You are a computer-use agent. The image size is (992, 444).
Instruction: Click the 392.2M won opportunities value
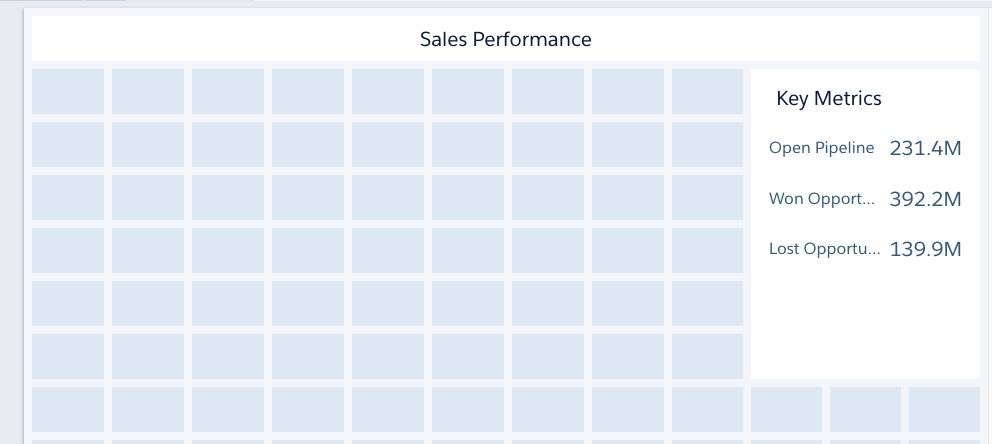pyautogui.click(x=925, y=199)
